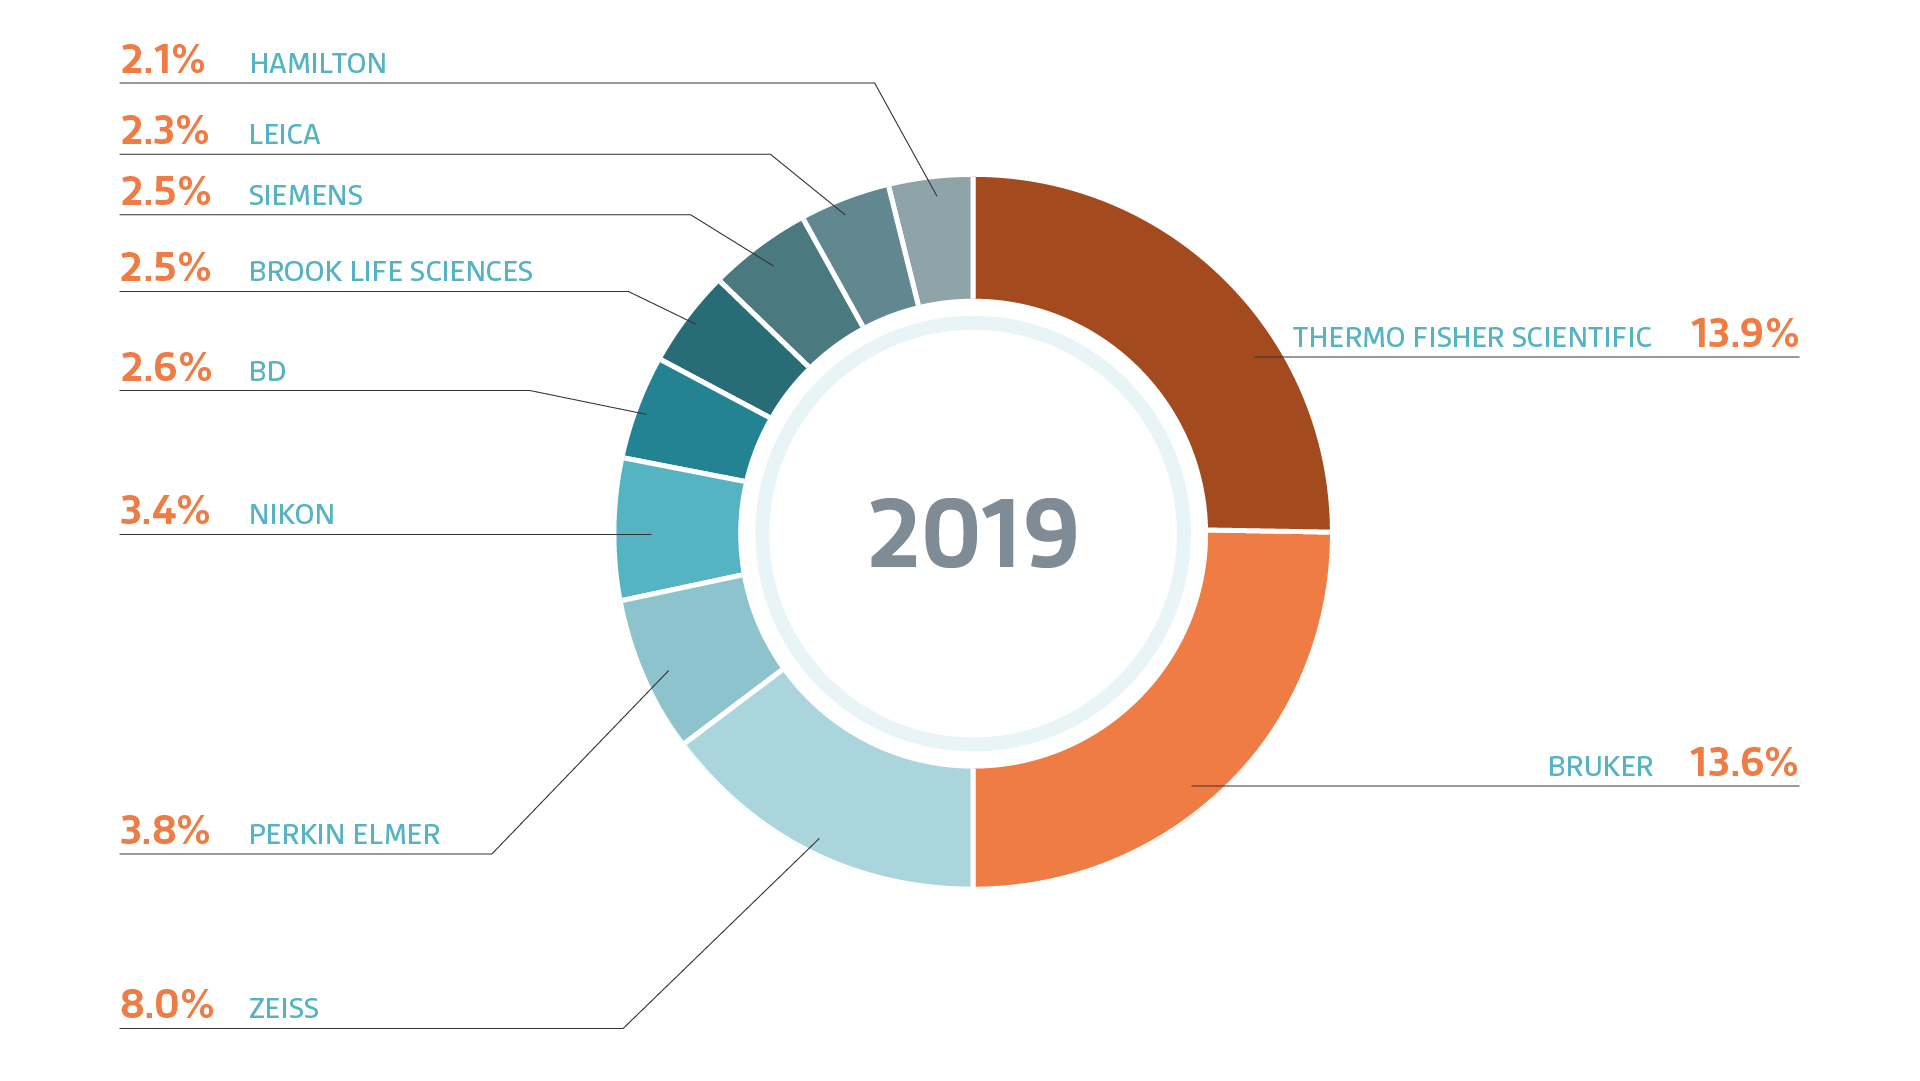
Task: Click the 13.9% percentage value
Action: tap(1744, 334)
